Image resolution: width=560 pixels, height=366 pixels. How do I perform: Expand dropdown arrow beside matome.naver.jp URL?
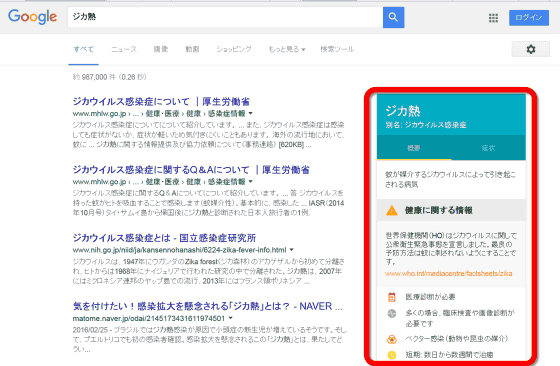[231, 318]
